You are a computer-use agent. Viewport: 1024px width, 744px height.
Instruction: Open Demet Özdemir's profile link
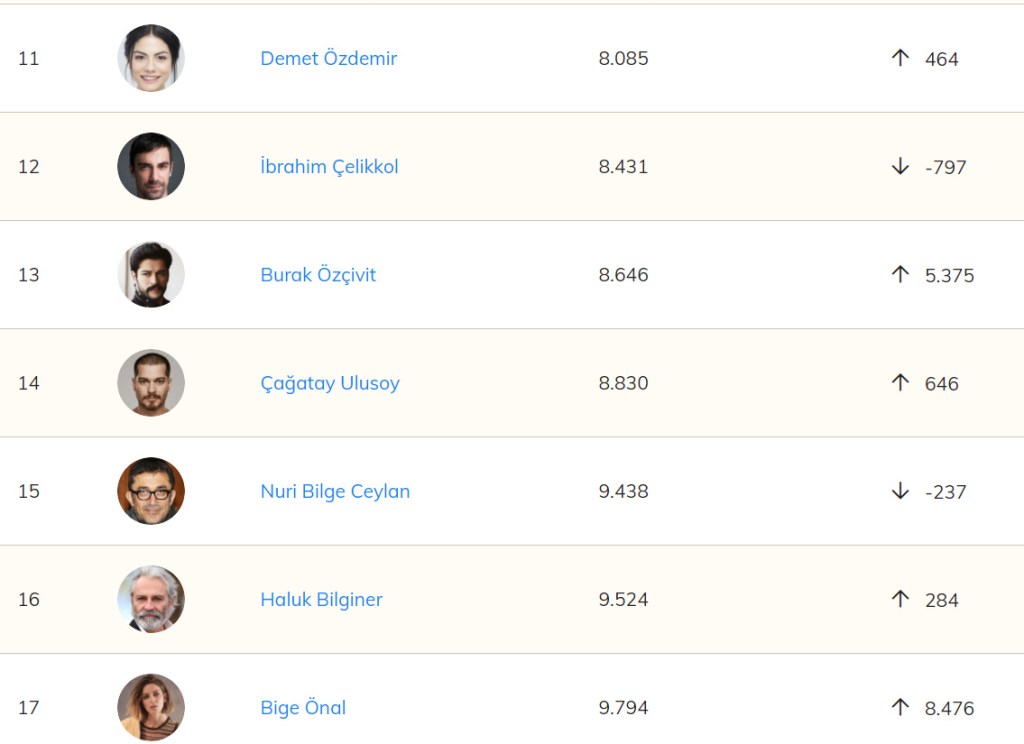(328, 58)
